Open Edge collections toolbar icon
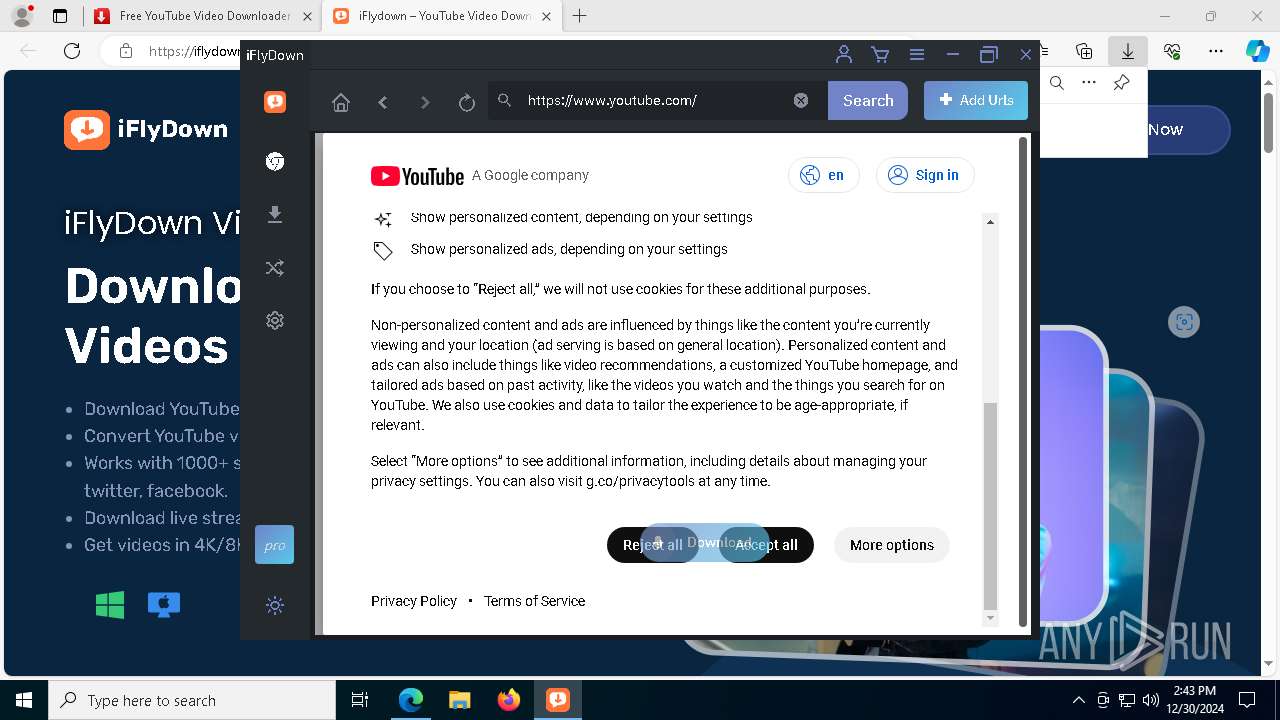This screenshot has height=720, width=1280. click(1084, 51)
